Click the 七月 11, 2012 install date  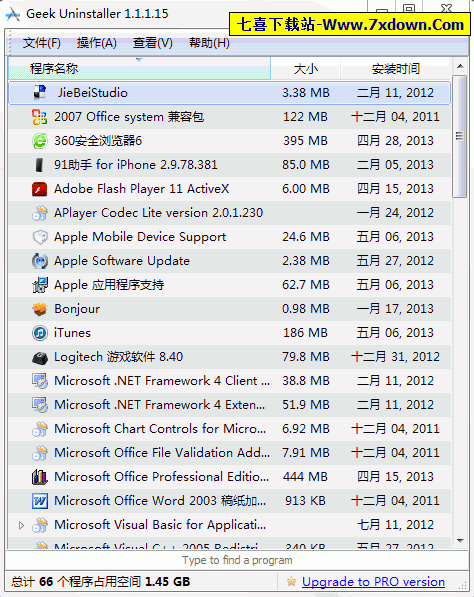395,524
